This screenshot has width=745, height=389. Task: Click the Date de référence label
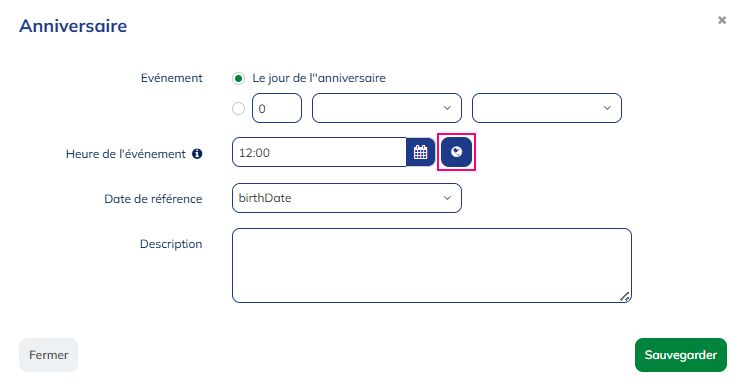[x=153, y=199]
